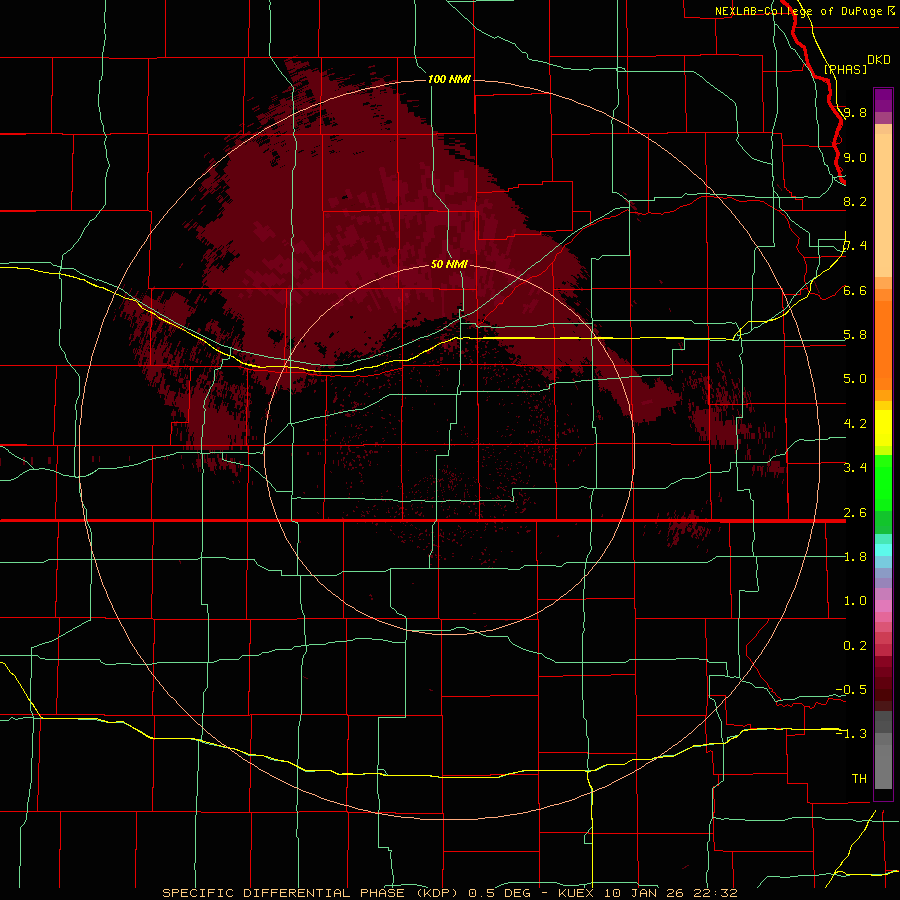Click the DKD legend unit label

coord(879,60)
